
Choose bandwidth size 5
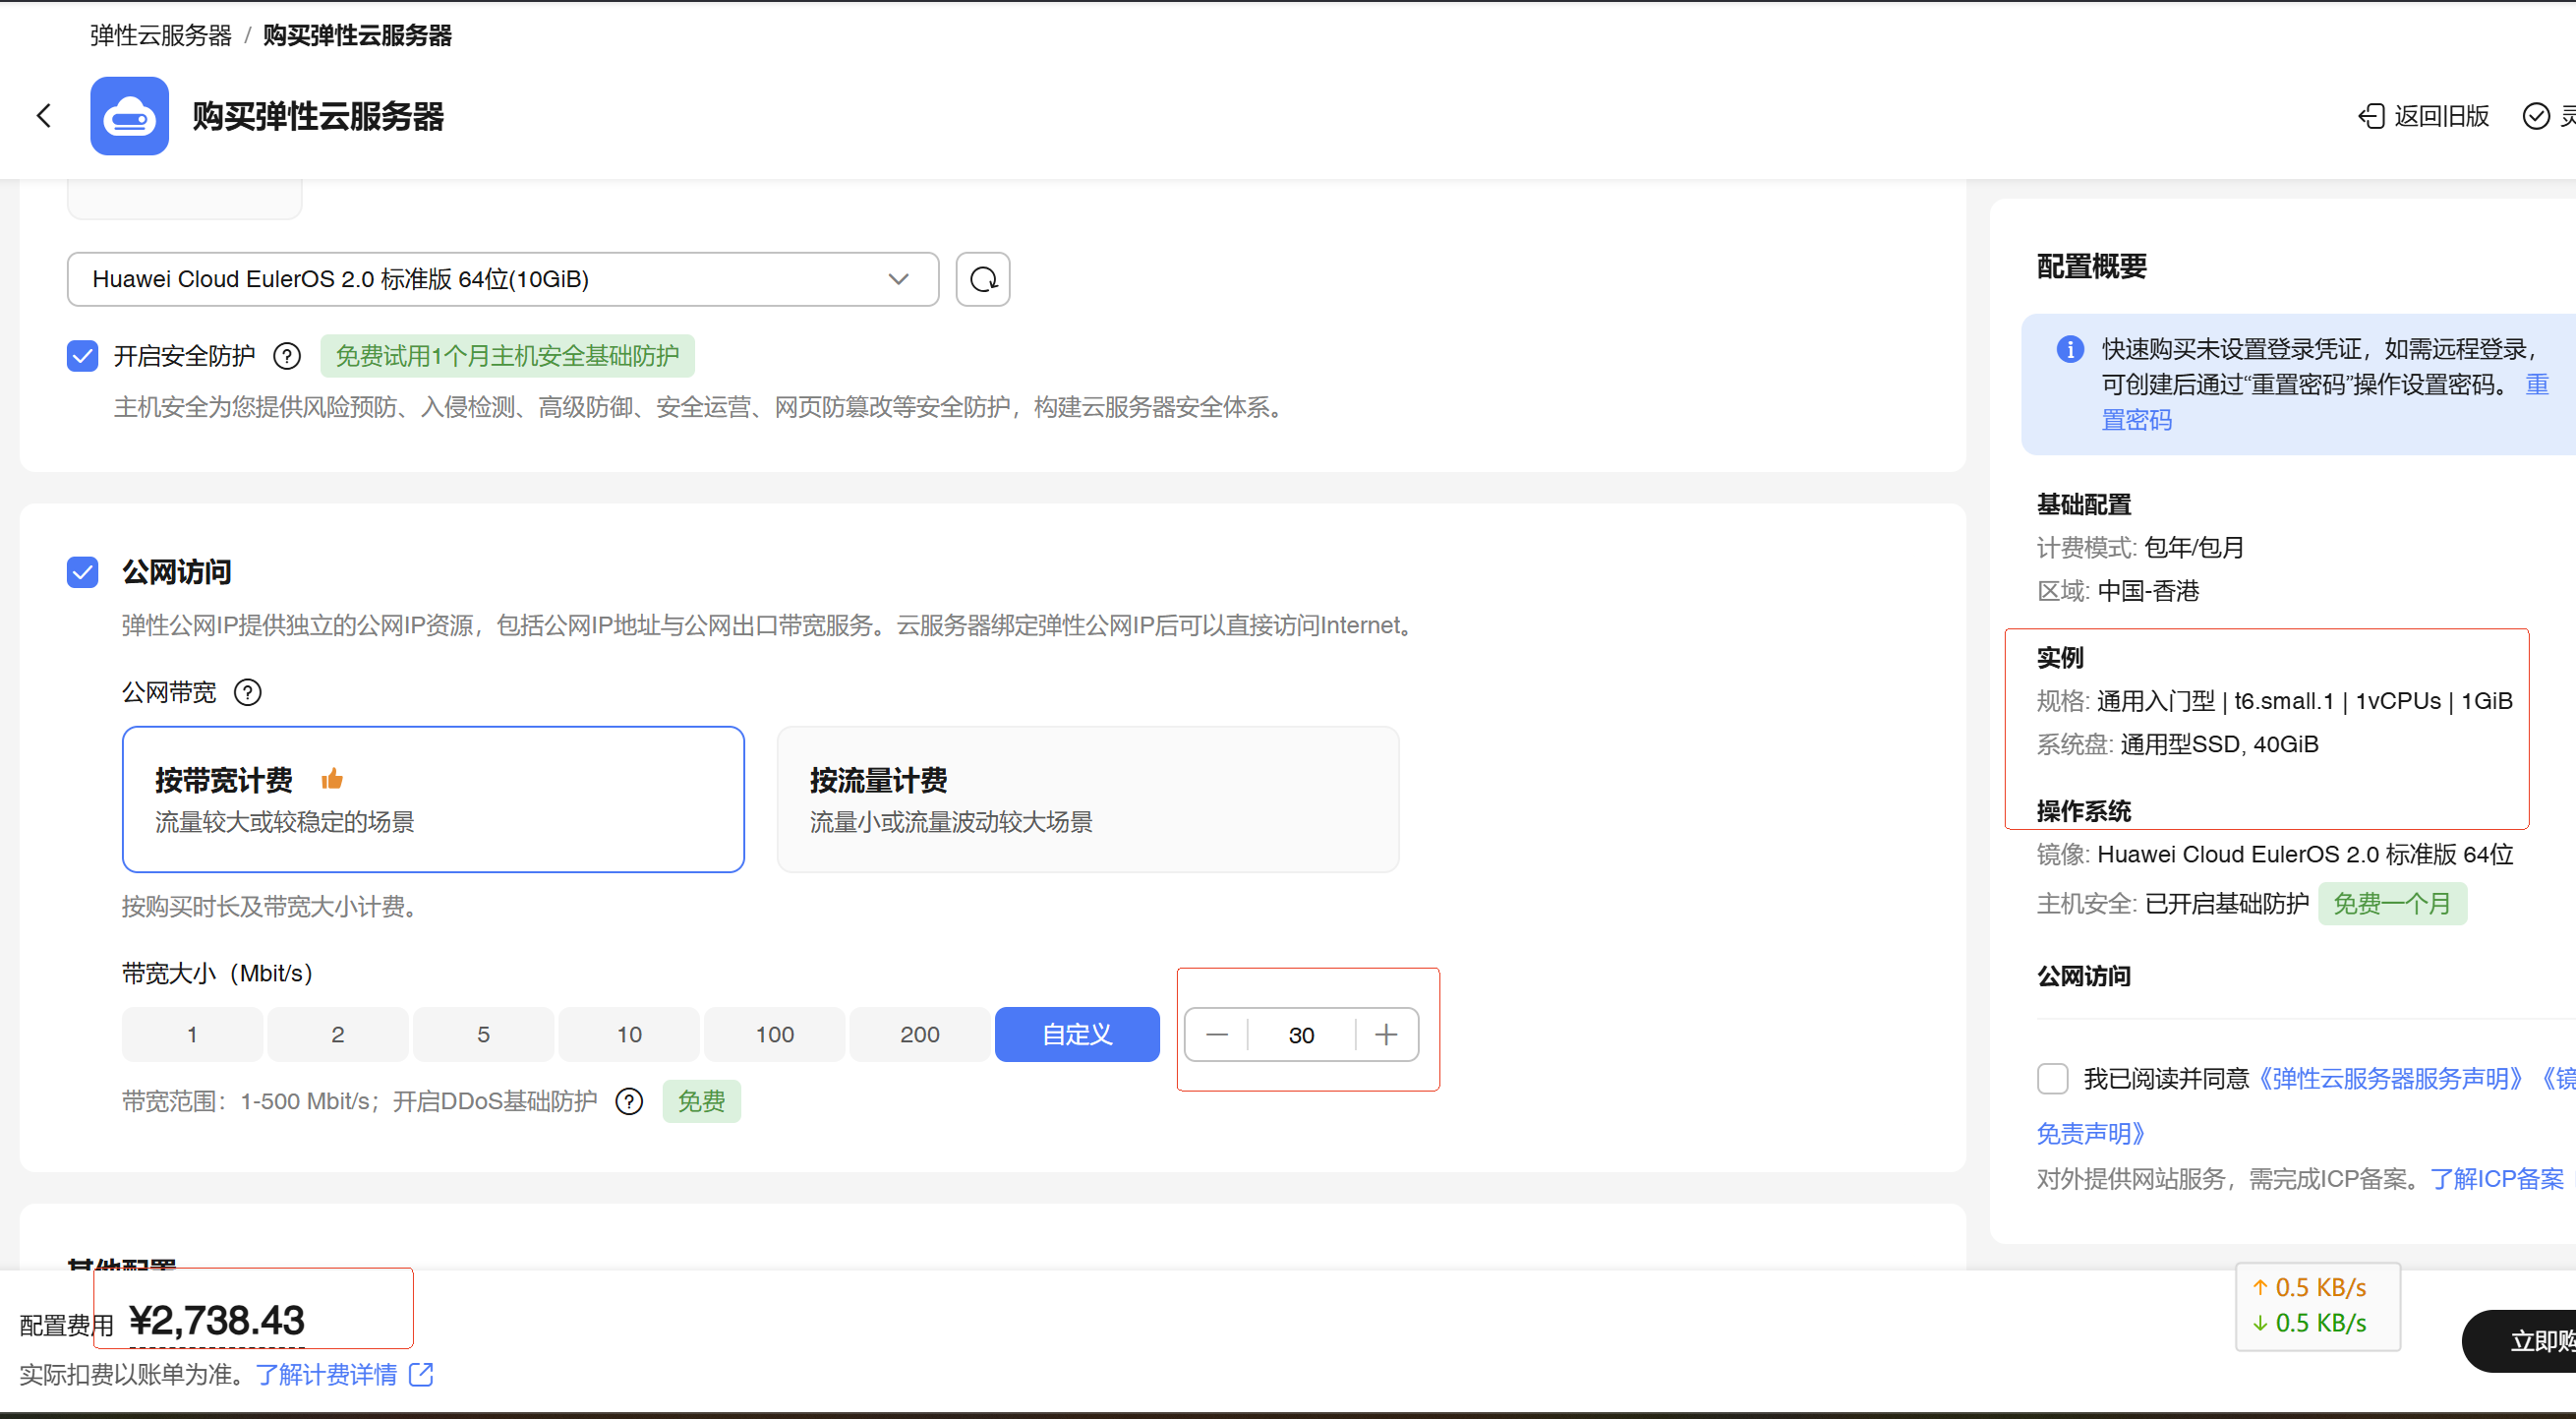(x=483, y=1034)
